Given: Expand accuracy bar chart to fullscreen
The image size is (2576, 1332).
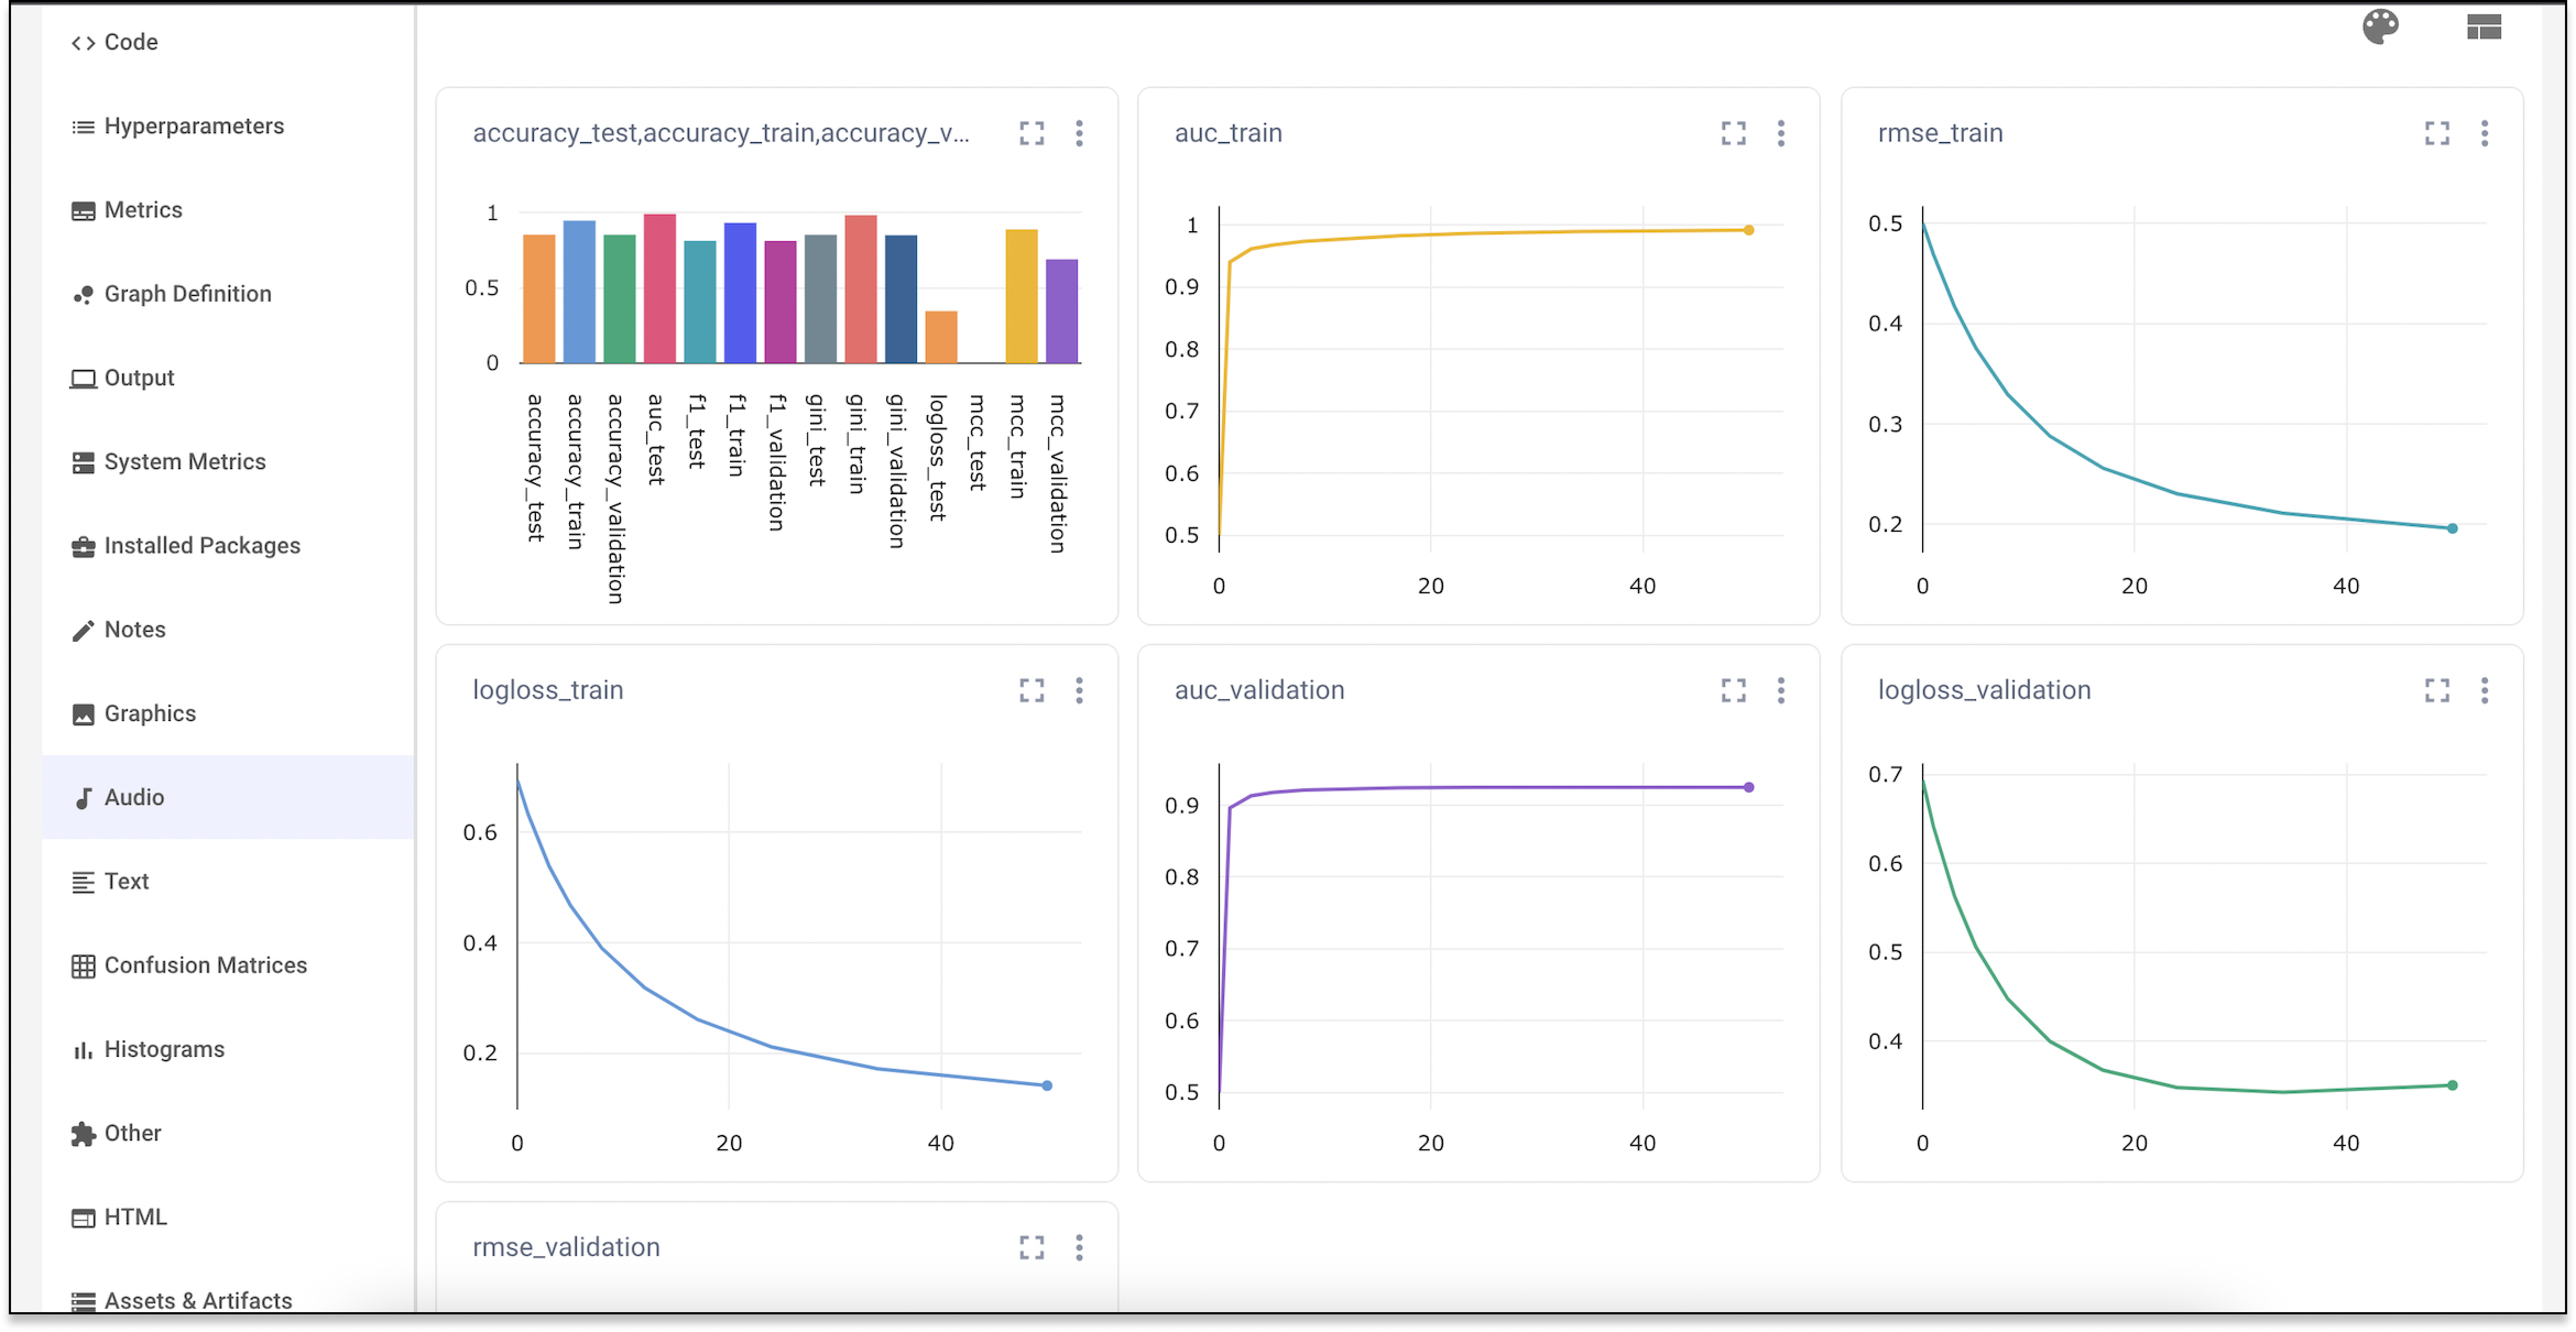Looking at the screenshot, I should click(x=1032, y=133).
